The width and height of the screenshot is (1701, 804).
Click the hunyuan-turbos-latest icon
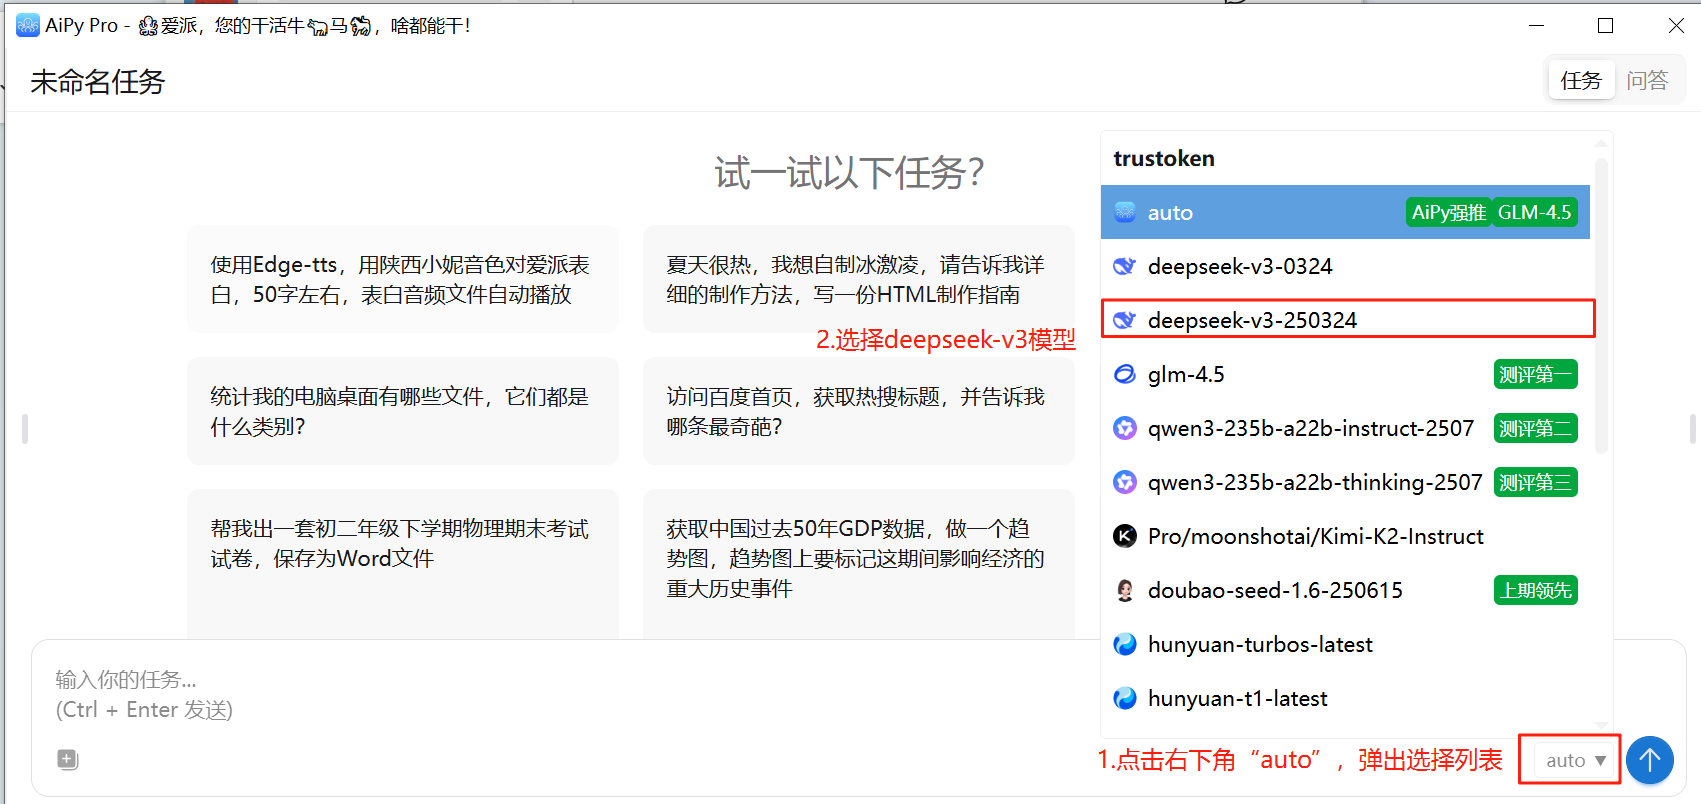[x=1125, y=644]
